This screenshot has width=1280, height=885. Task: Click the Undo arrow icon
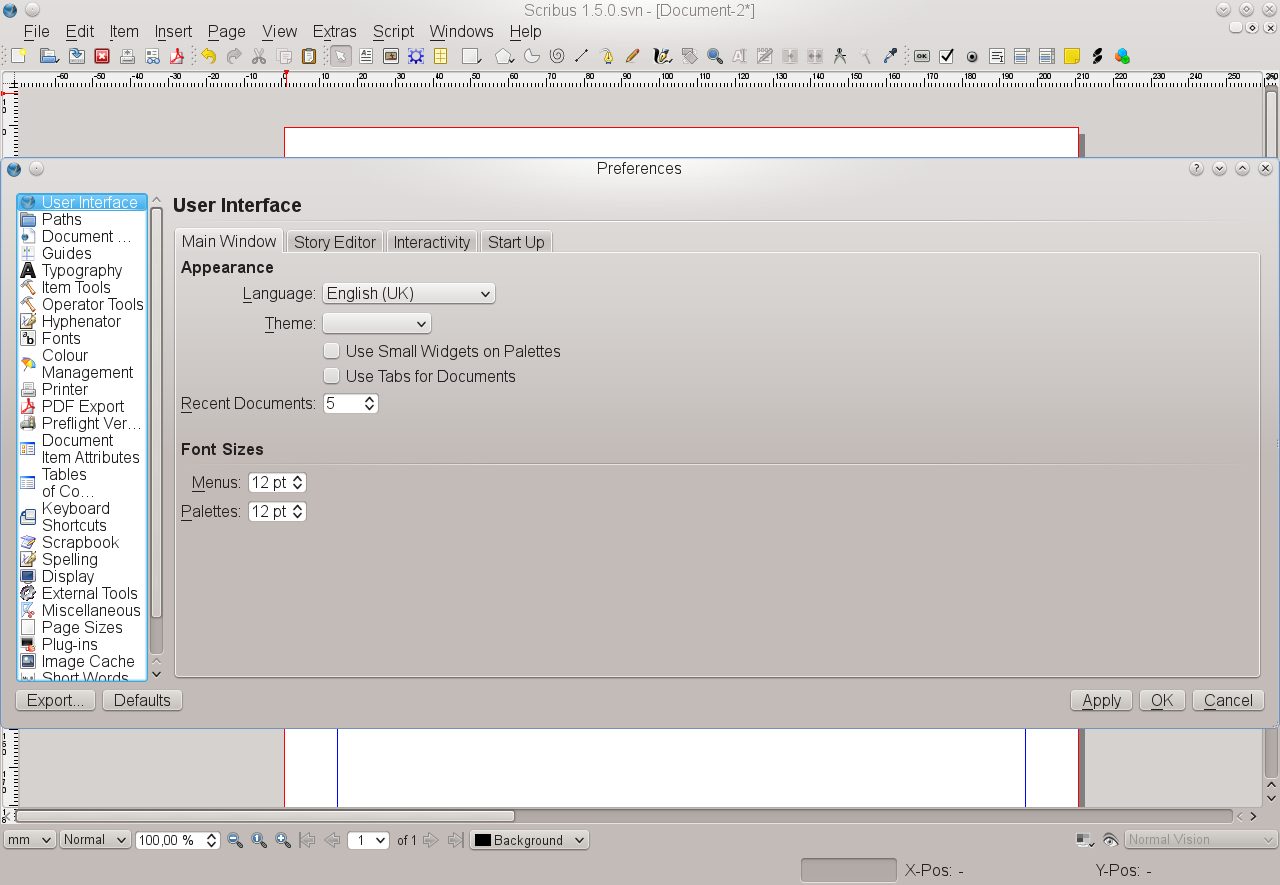click(208, 56)
